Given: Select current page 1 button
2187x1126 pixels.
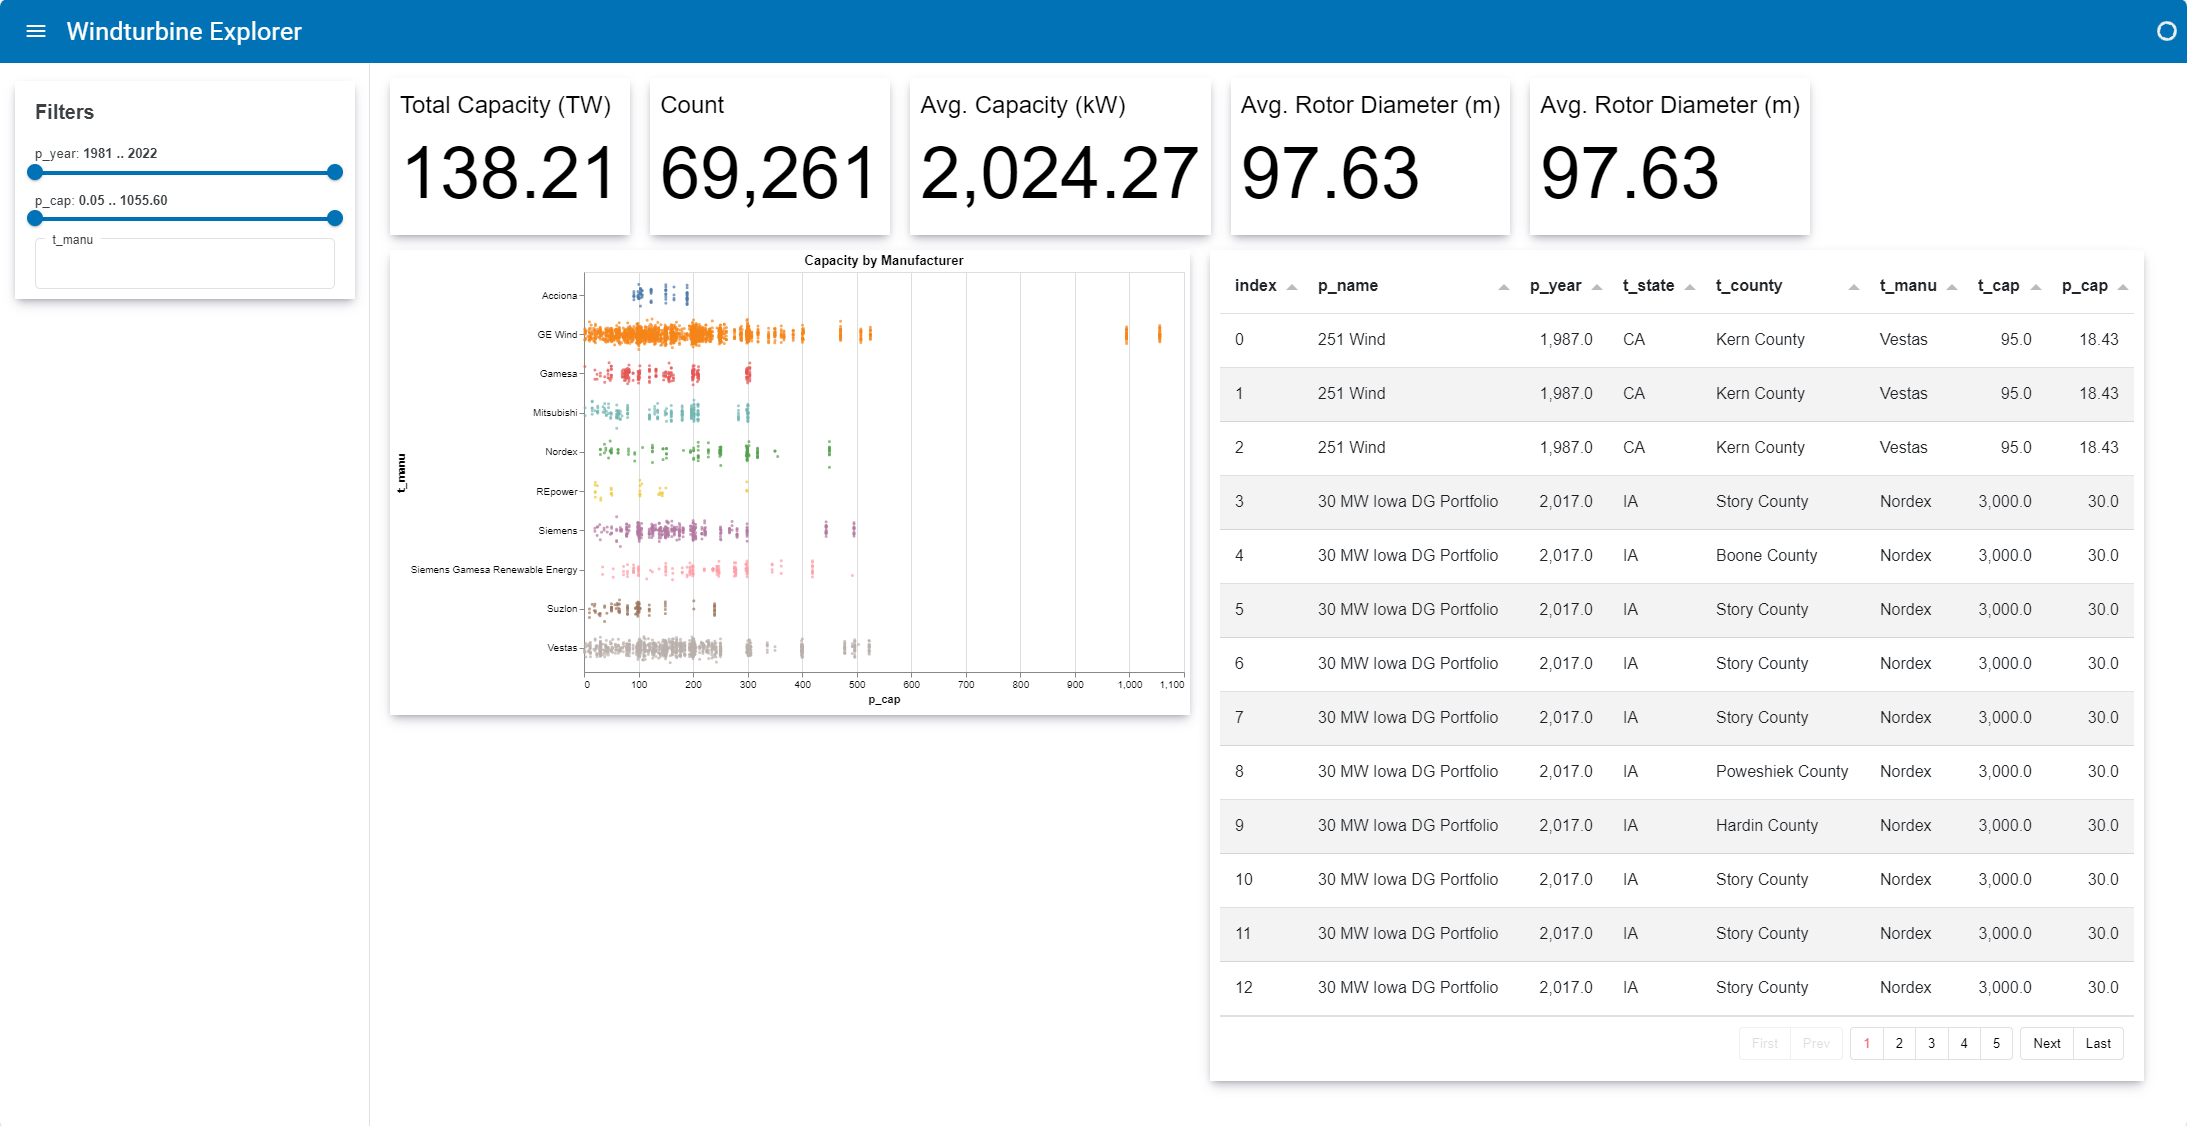Looking at the screenshot, I should coord(1867,1043).
